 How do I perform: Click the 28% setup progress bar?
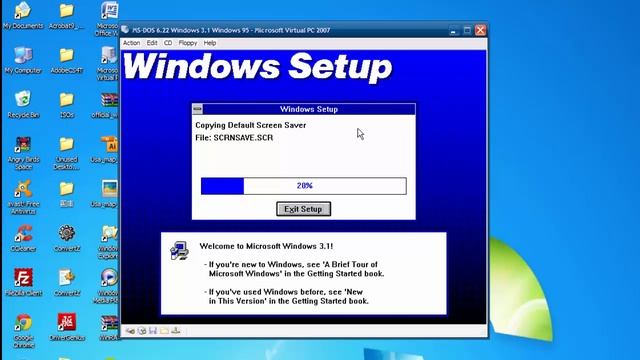coord(304,186)
